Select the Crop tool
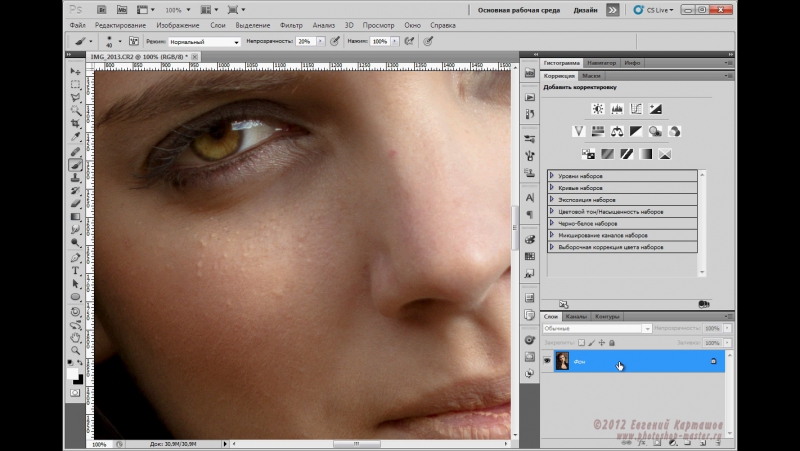The width and height of the screenshot is (800, 451). tap(75, 125)
